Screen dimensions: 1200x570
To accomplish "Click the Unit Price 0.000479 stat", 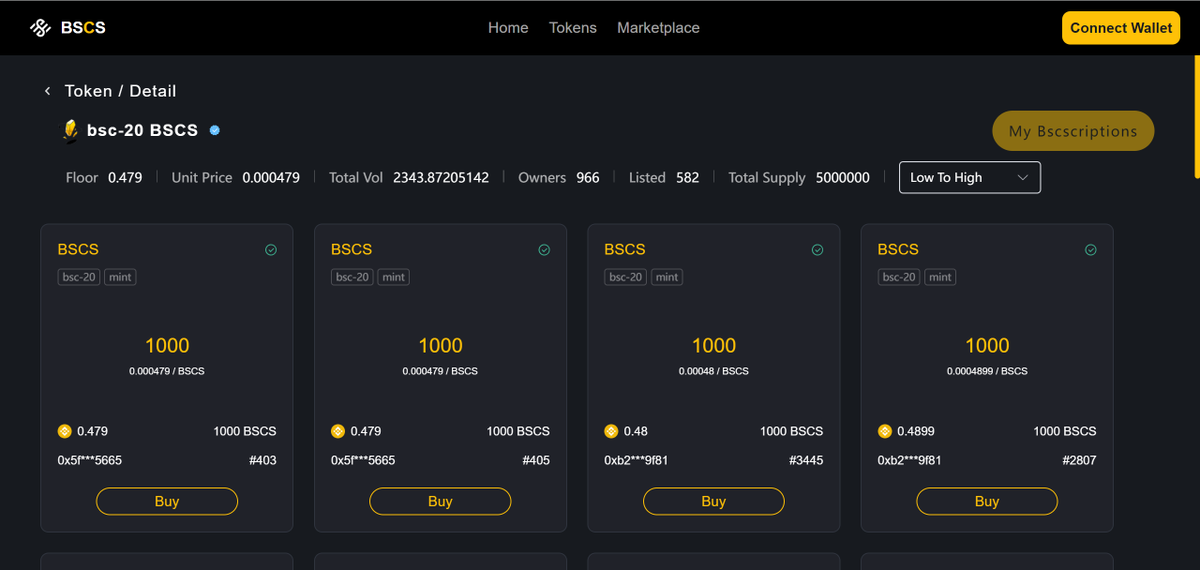I will coord(236,177).
